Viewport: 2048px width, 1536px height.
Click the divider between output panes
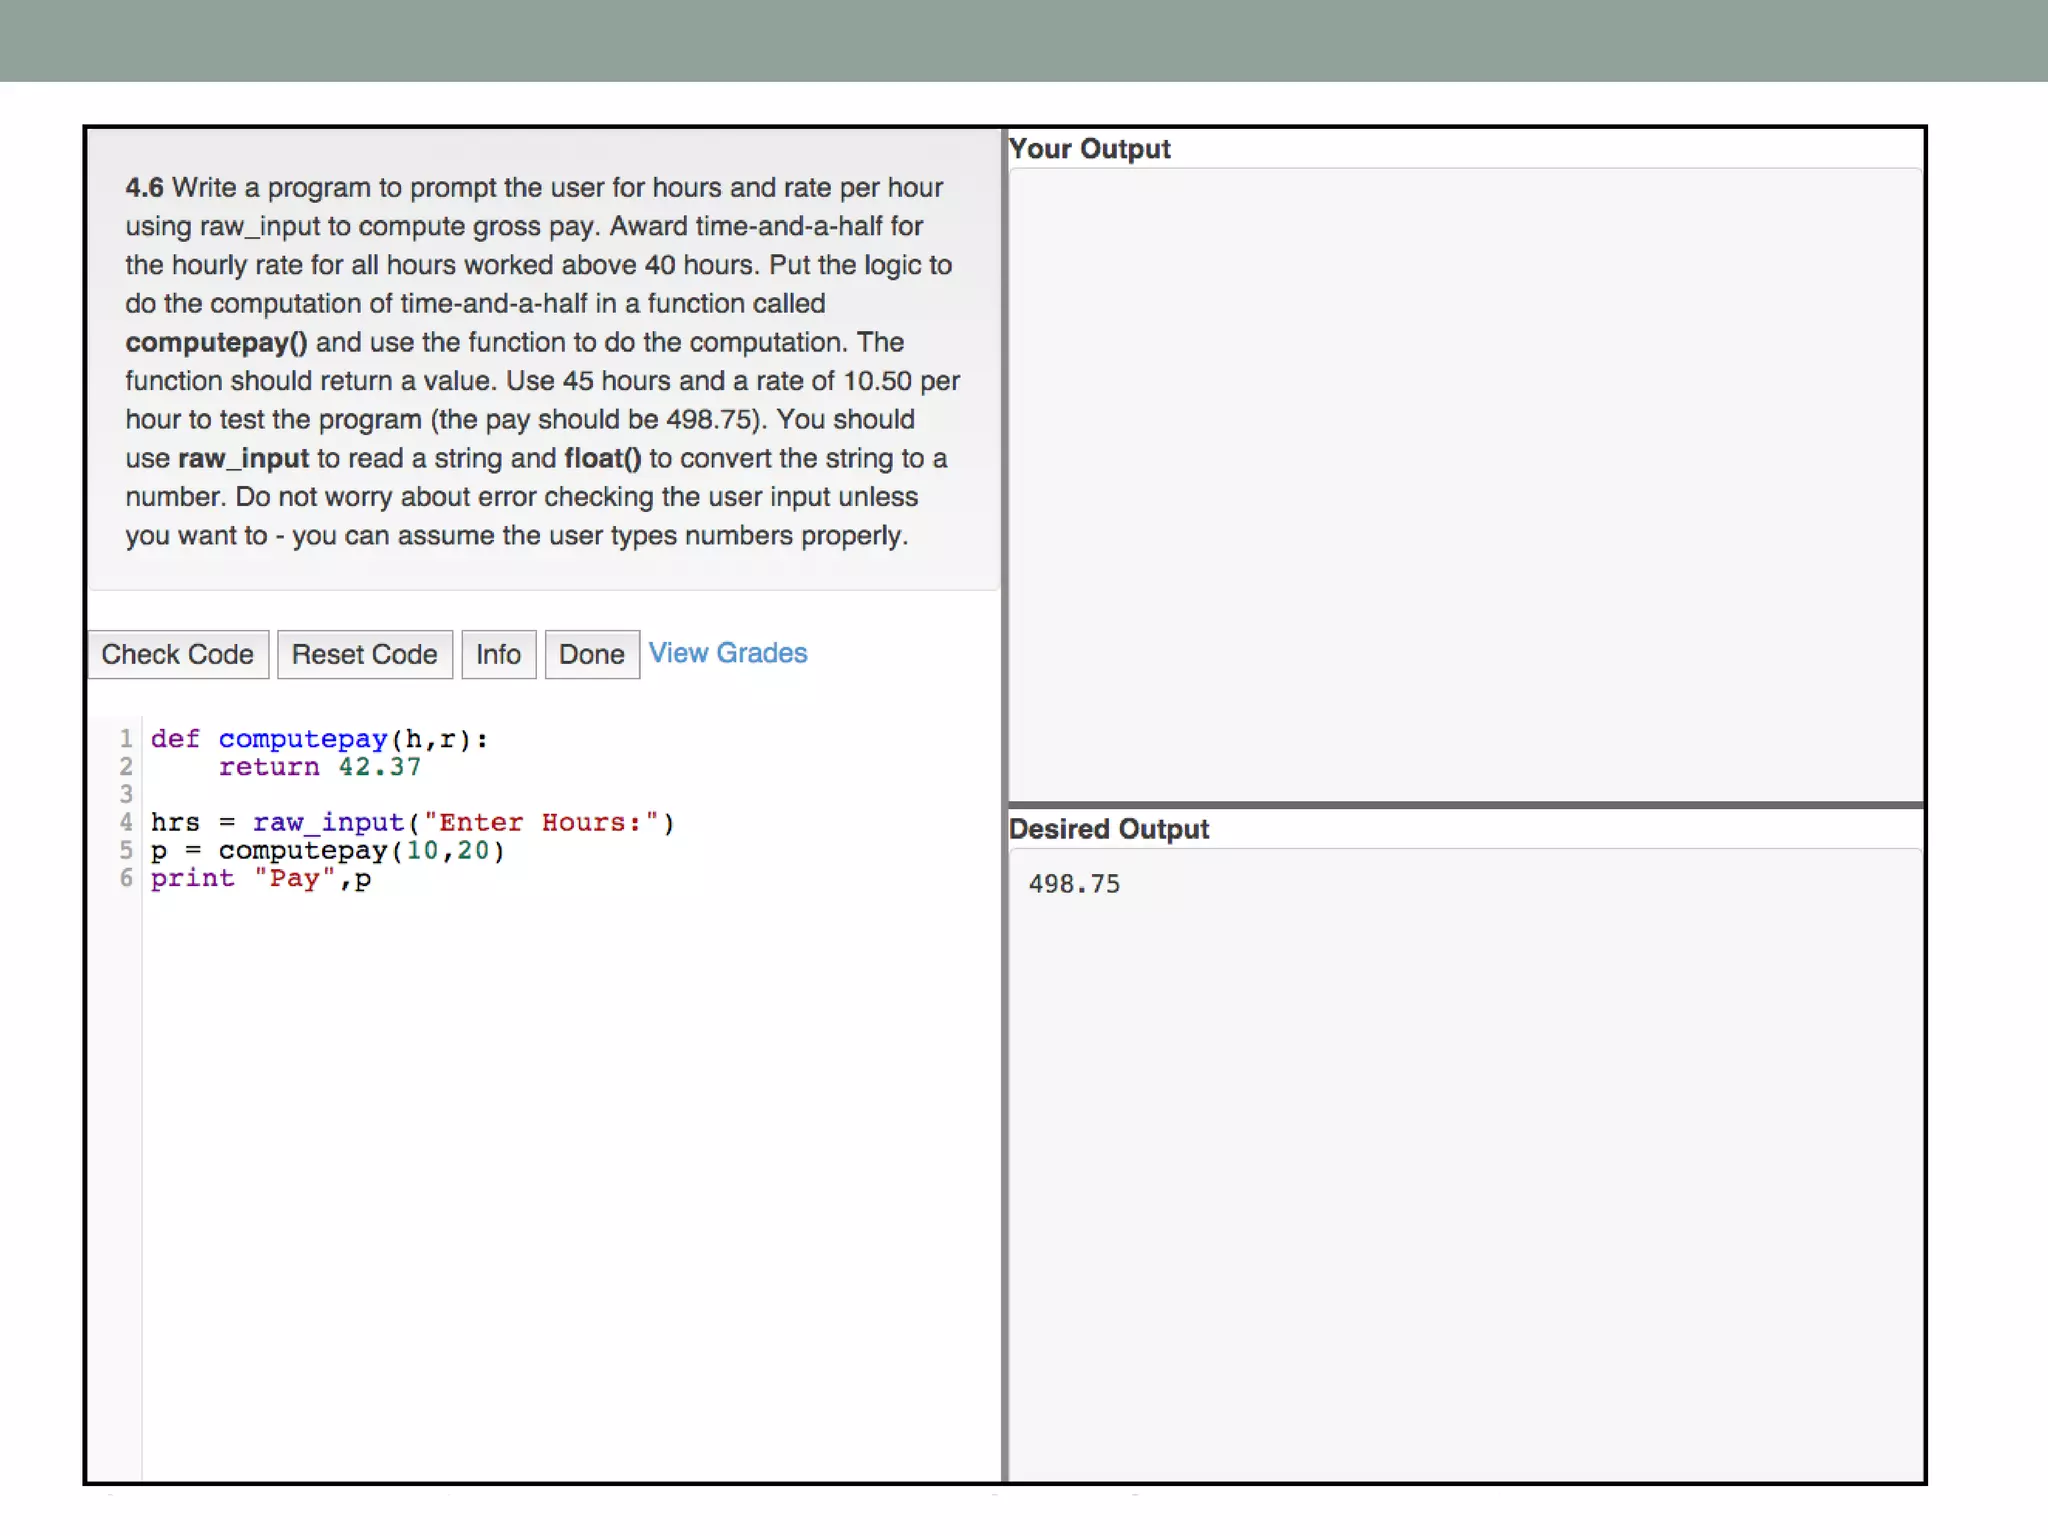click(x=1464, y=804)
